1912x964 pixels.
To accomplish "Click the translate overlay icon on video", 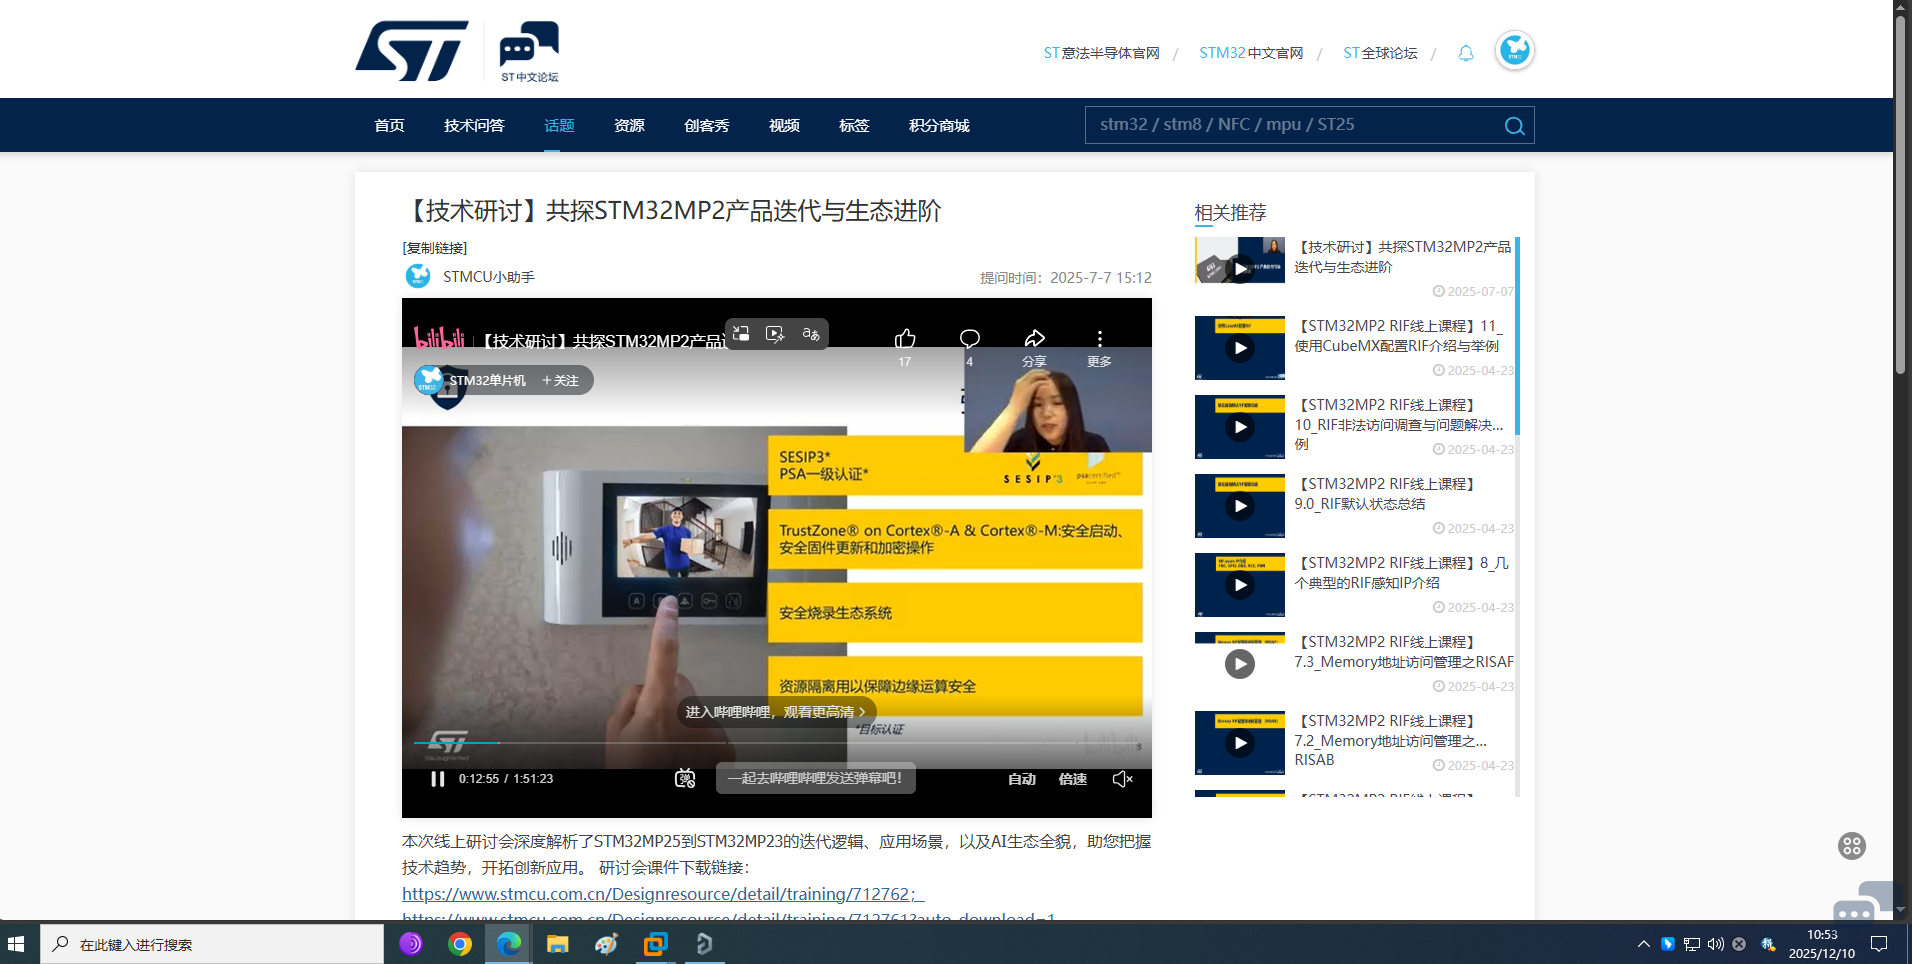I will click(811, 334).
